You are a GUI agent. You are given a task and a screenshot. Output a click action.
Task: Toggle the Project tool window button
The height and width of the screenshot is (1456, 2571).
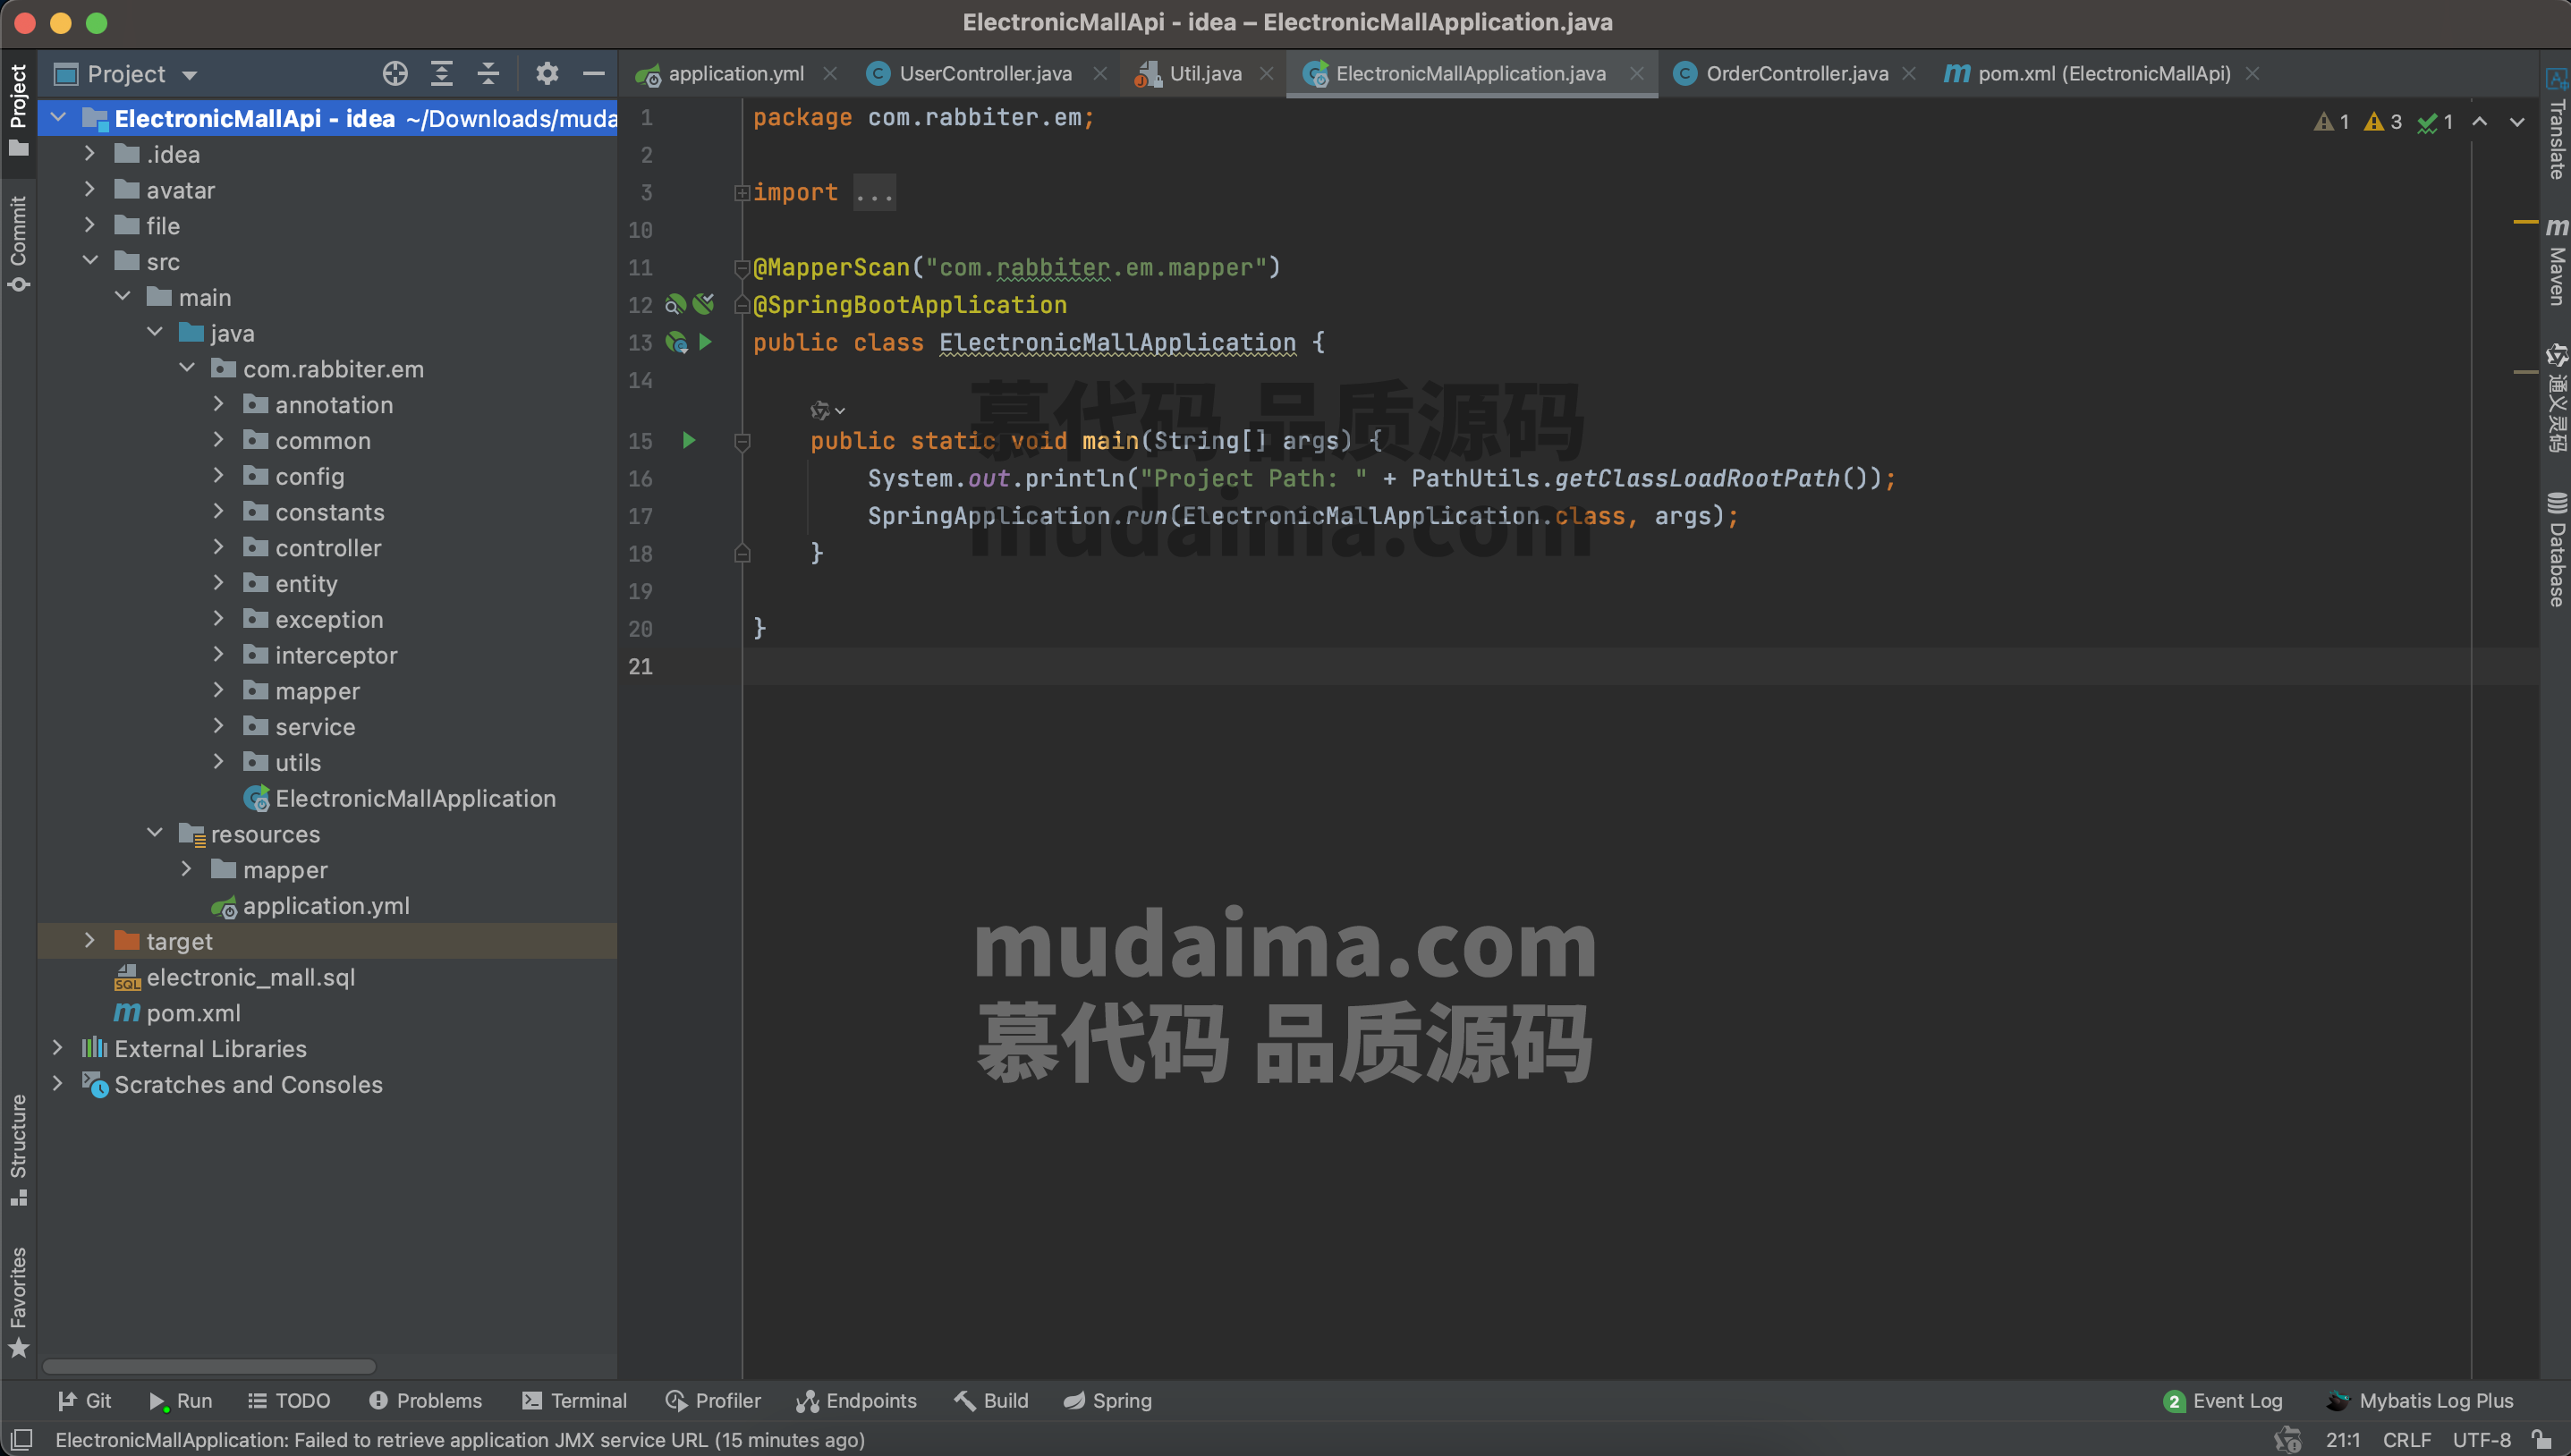point(18,110)
